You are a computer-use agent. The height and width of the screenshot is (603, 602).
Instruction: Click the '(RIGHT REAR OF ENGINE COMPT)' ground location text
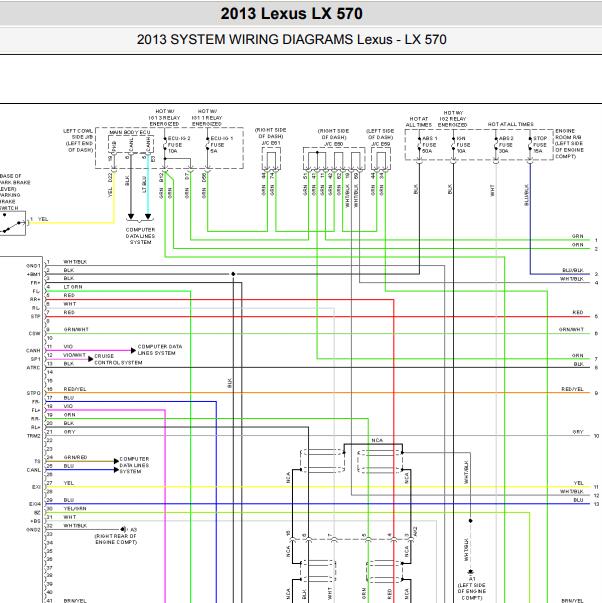click(116, 539)
